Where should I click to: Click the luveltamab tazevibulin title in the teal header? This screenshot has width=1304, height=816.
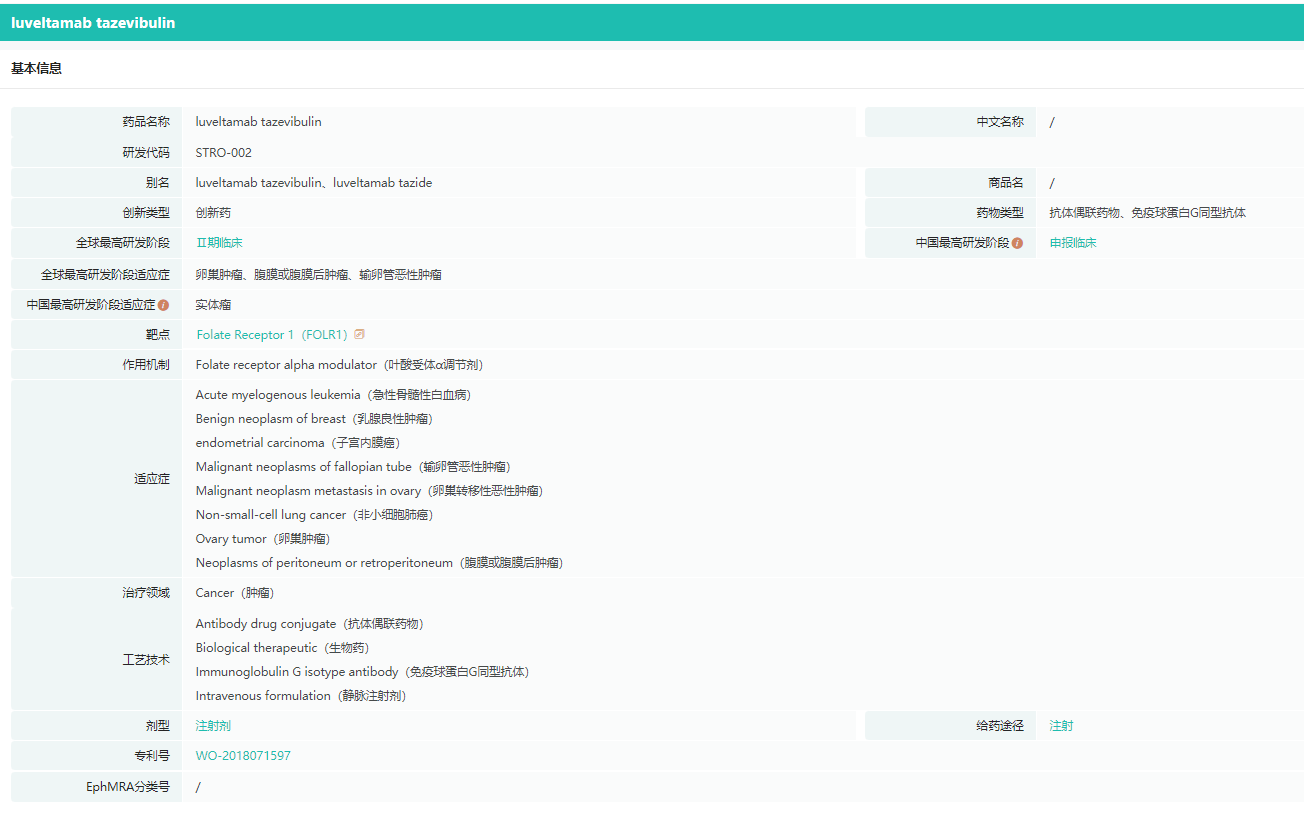93,23
